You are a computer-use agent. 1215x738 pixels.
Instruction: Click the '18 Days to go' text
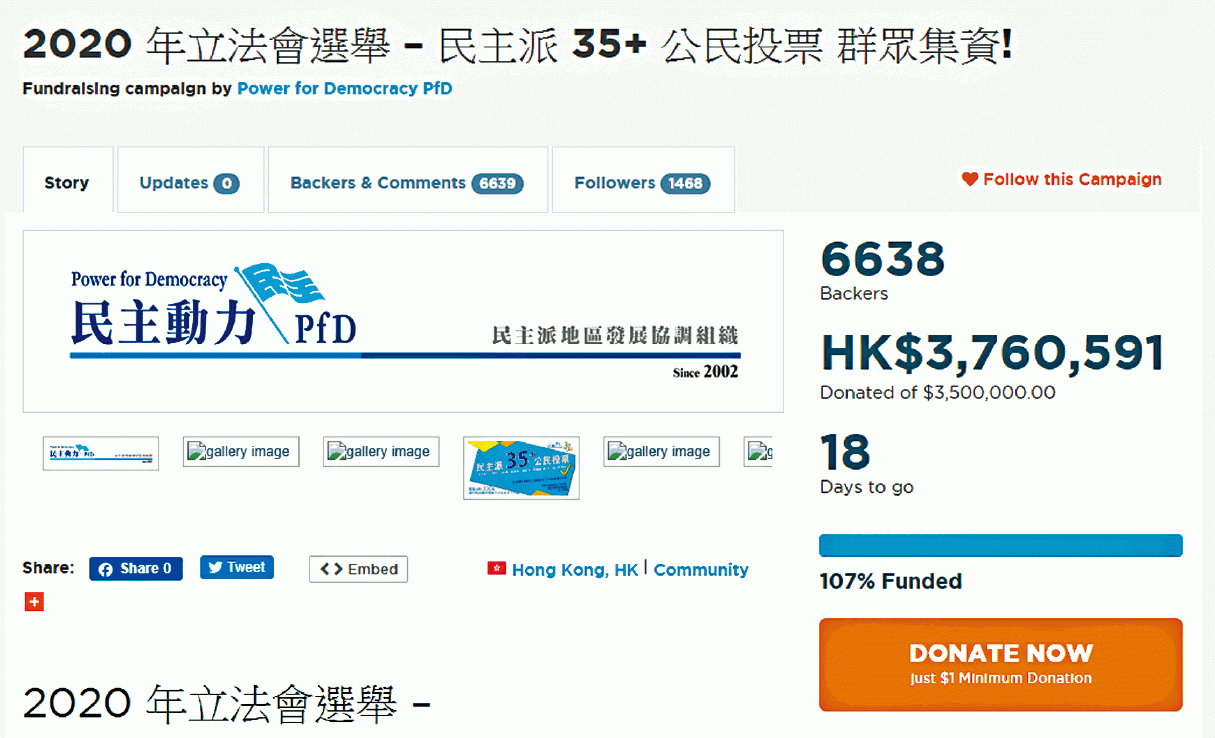866,465
